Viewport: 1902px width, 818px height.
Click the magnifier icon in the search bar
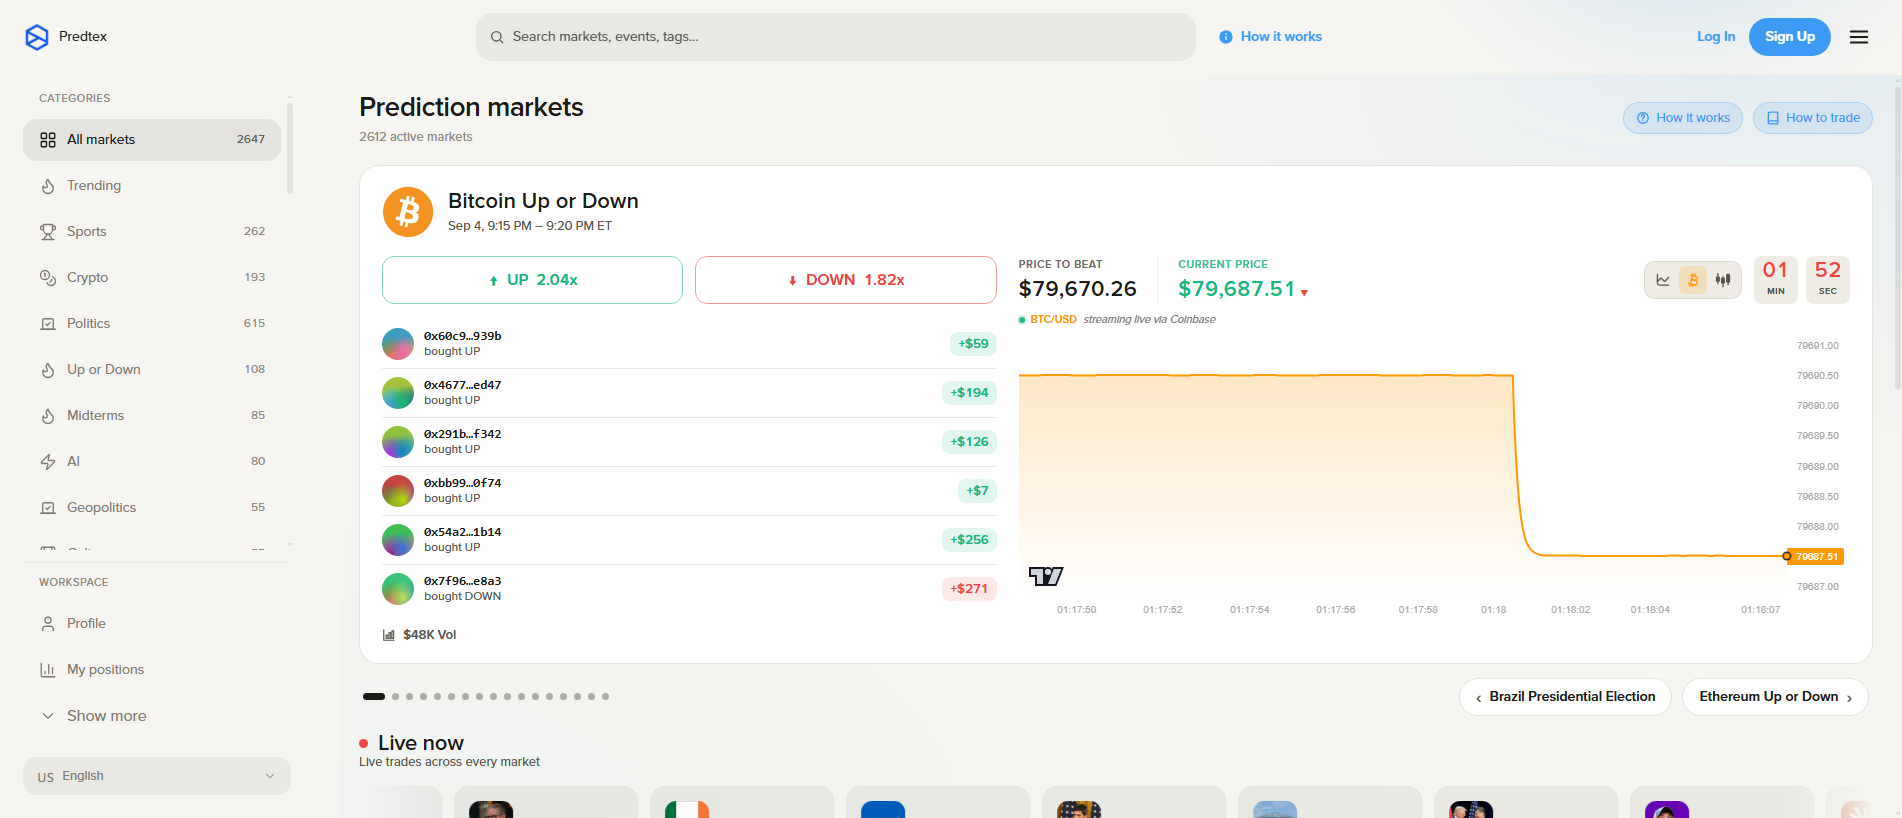click(x=497, y=37)
